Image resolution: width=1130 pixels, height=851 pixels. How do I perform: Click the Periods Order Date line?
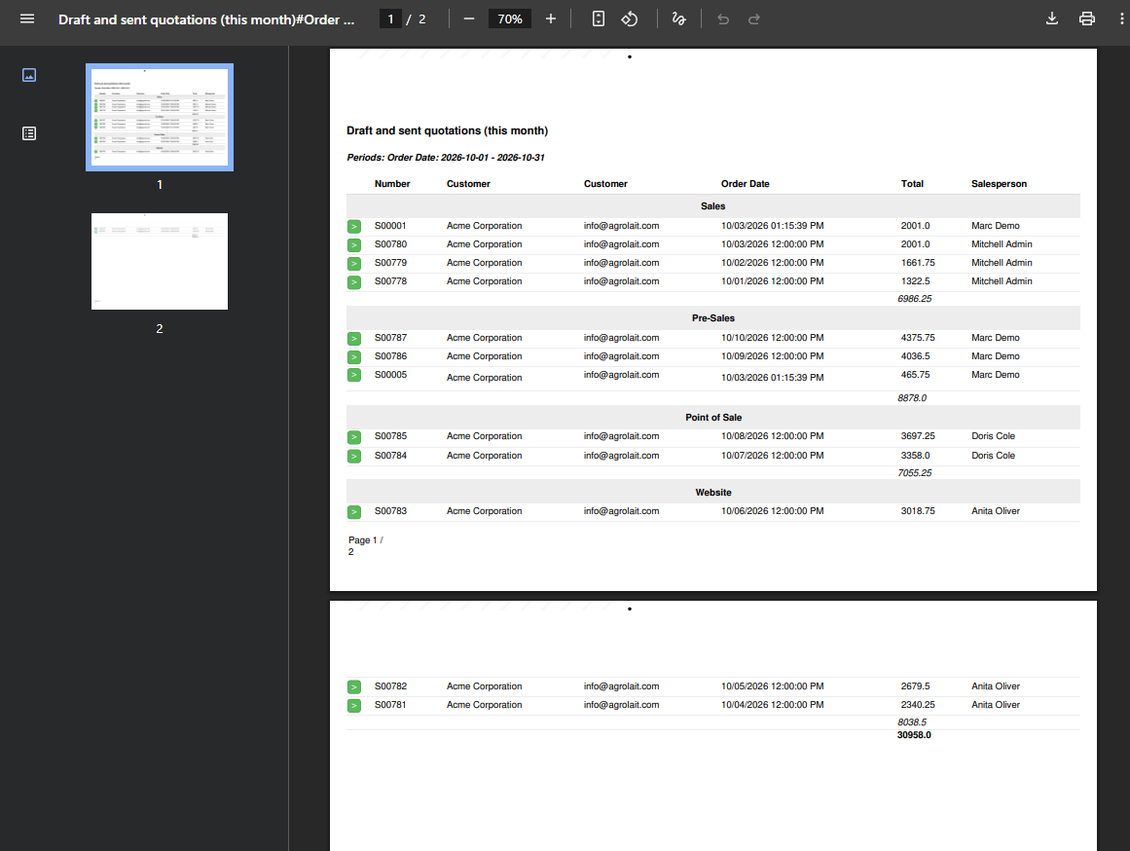coord(445,157)
